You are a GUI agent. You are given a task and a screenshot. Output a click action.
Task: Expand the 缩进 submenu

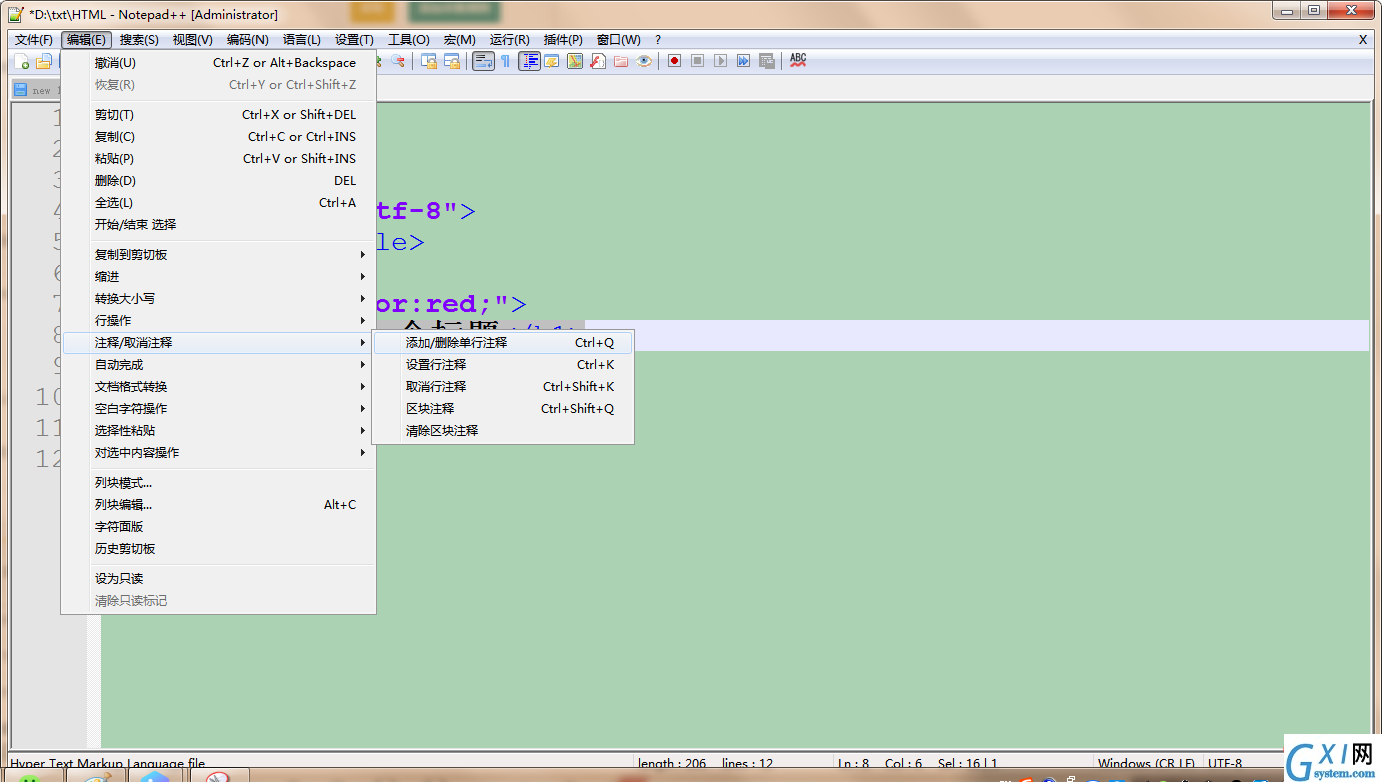(x=218, y=276)
